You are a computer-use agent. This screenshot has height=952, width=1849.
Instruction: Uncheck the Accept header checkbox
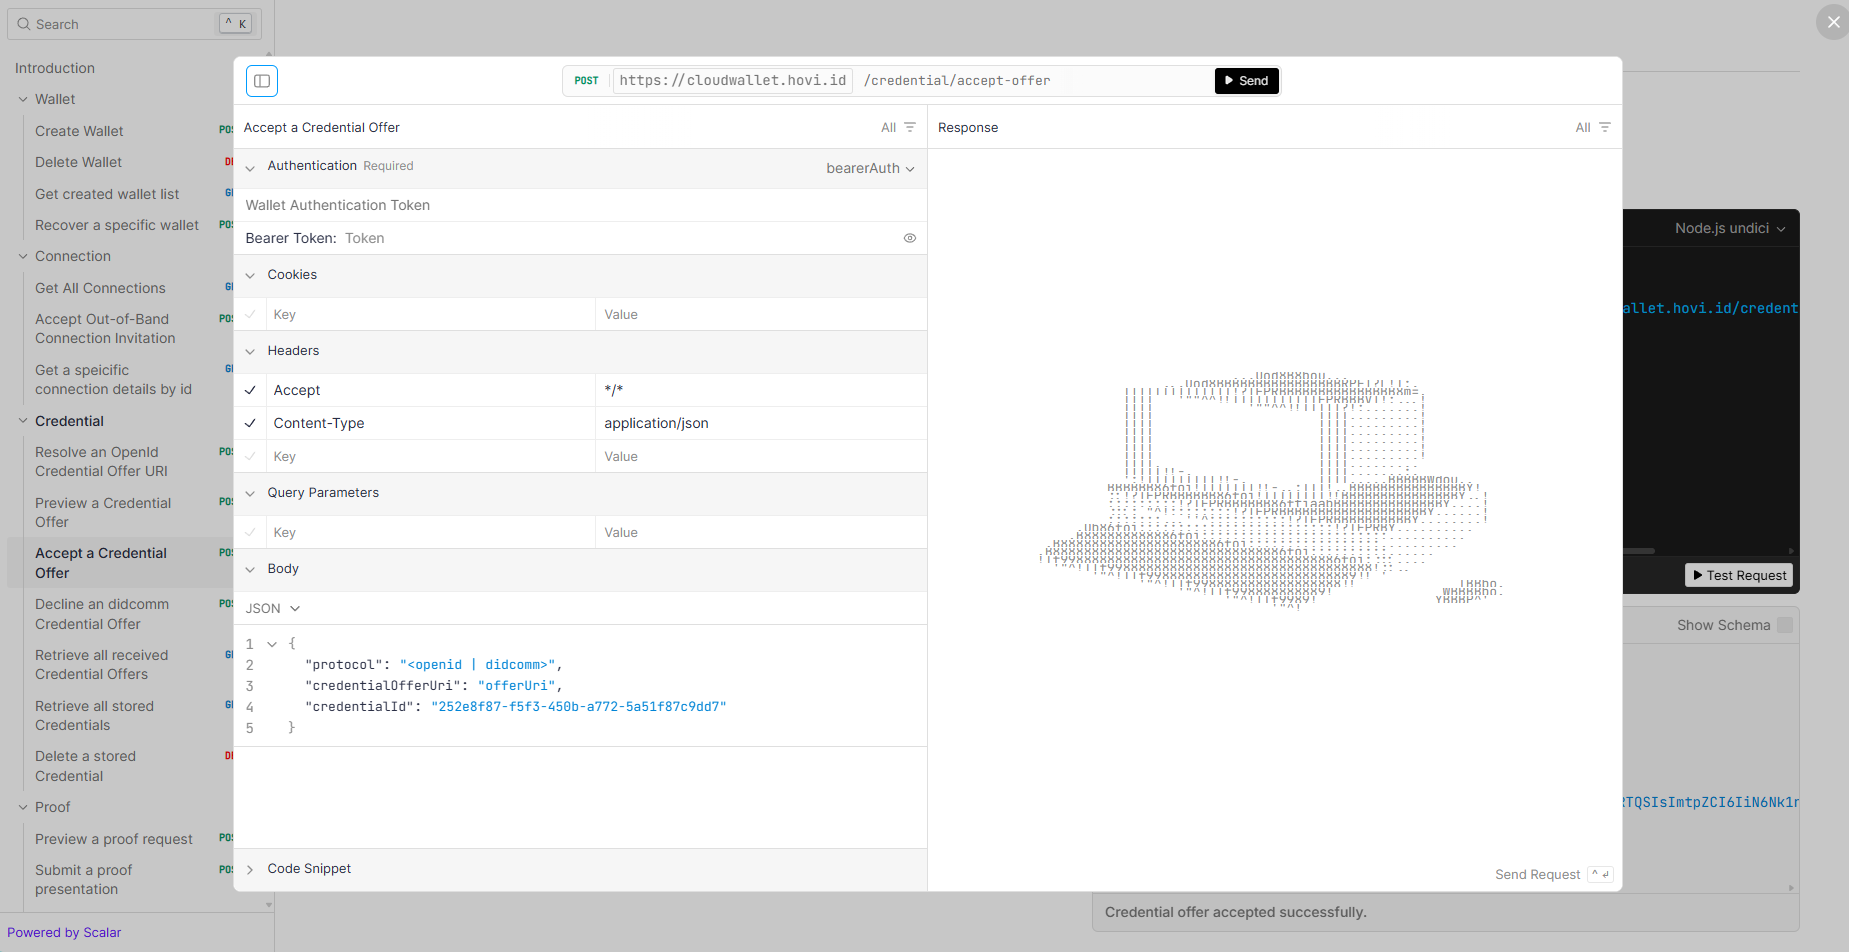click(250, 390)
